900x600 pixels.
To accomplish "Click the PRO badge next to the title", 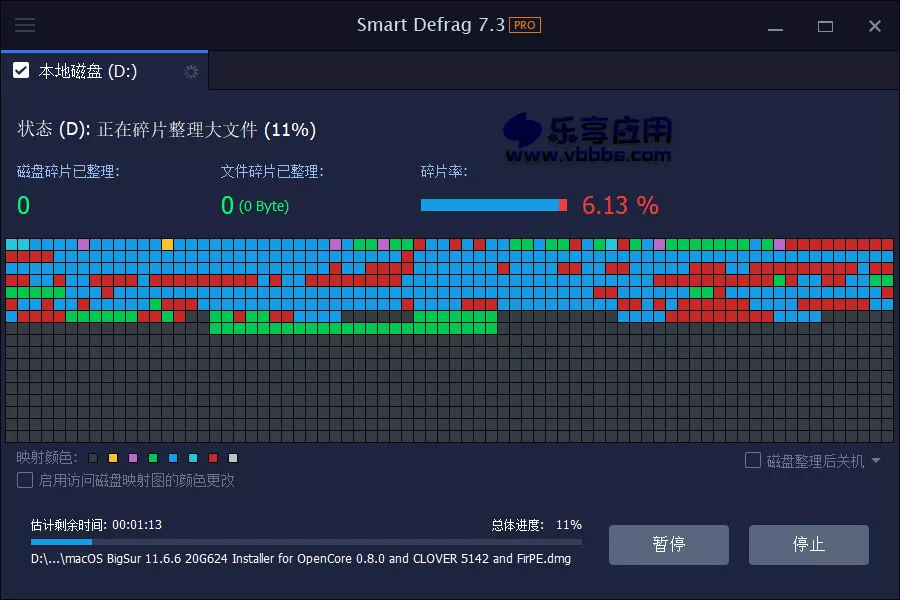I will pyautogui.click(x=527, y=25).
